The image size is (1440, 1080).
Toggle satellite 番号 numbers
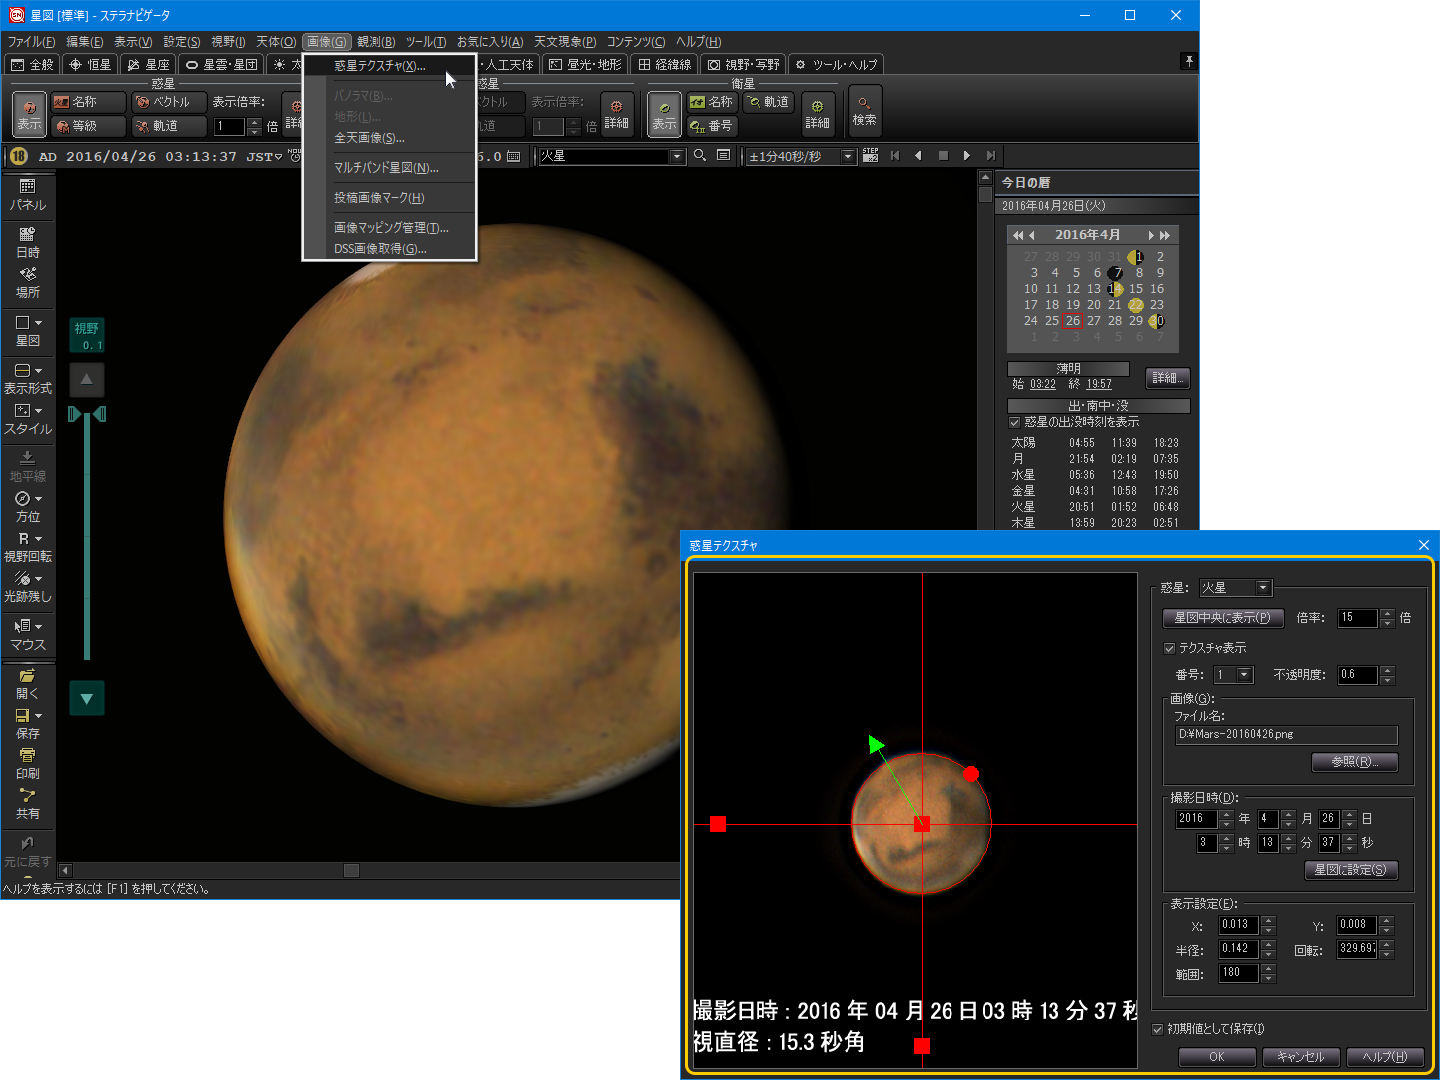pos(712,126)
